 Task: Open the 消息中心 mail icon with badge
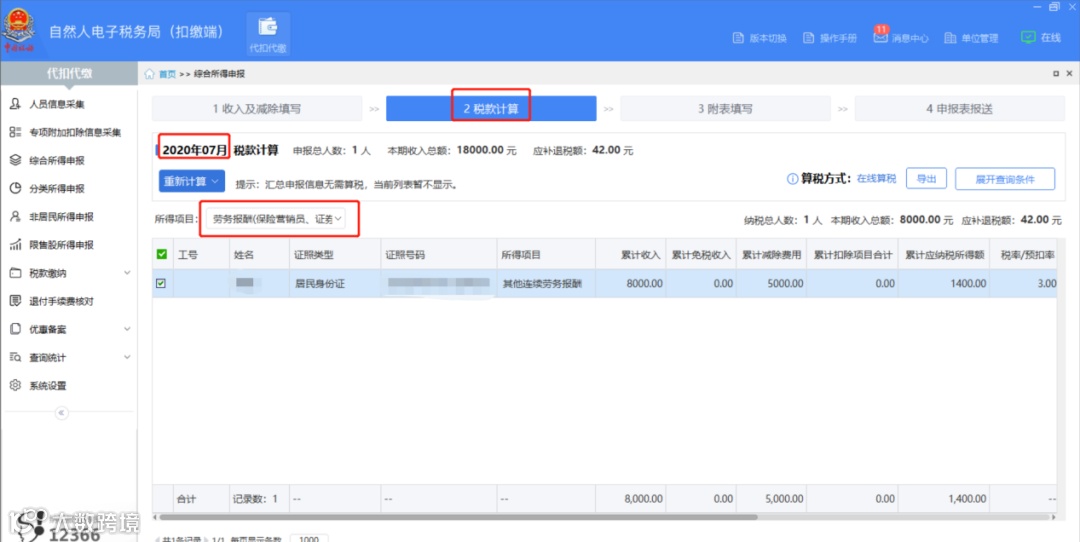pos(880,37)
